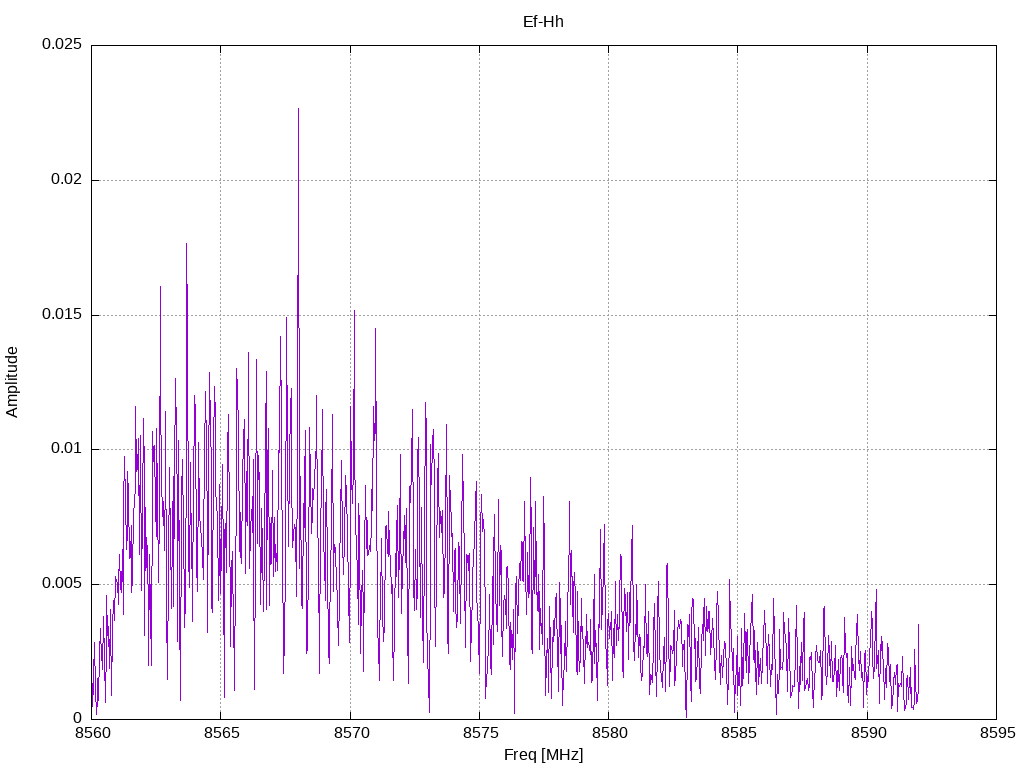Viewport: 1024px width, 768px height.
Task: Click the 8595 x-axis tick label
Action: 997,733
